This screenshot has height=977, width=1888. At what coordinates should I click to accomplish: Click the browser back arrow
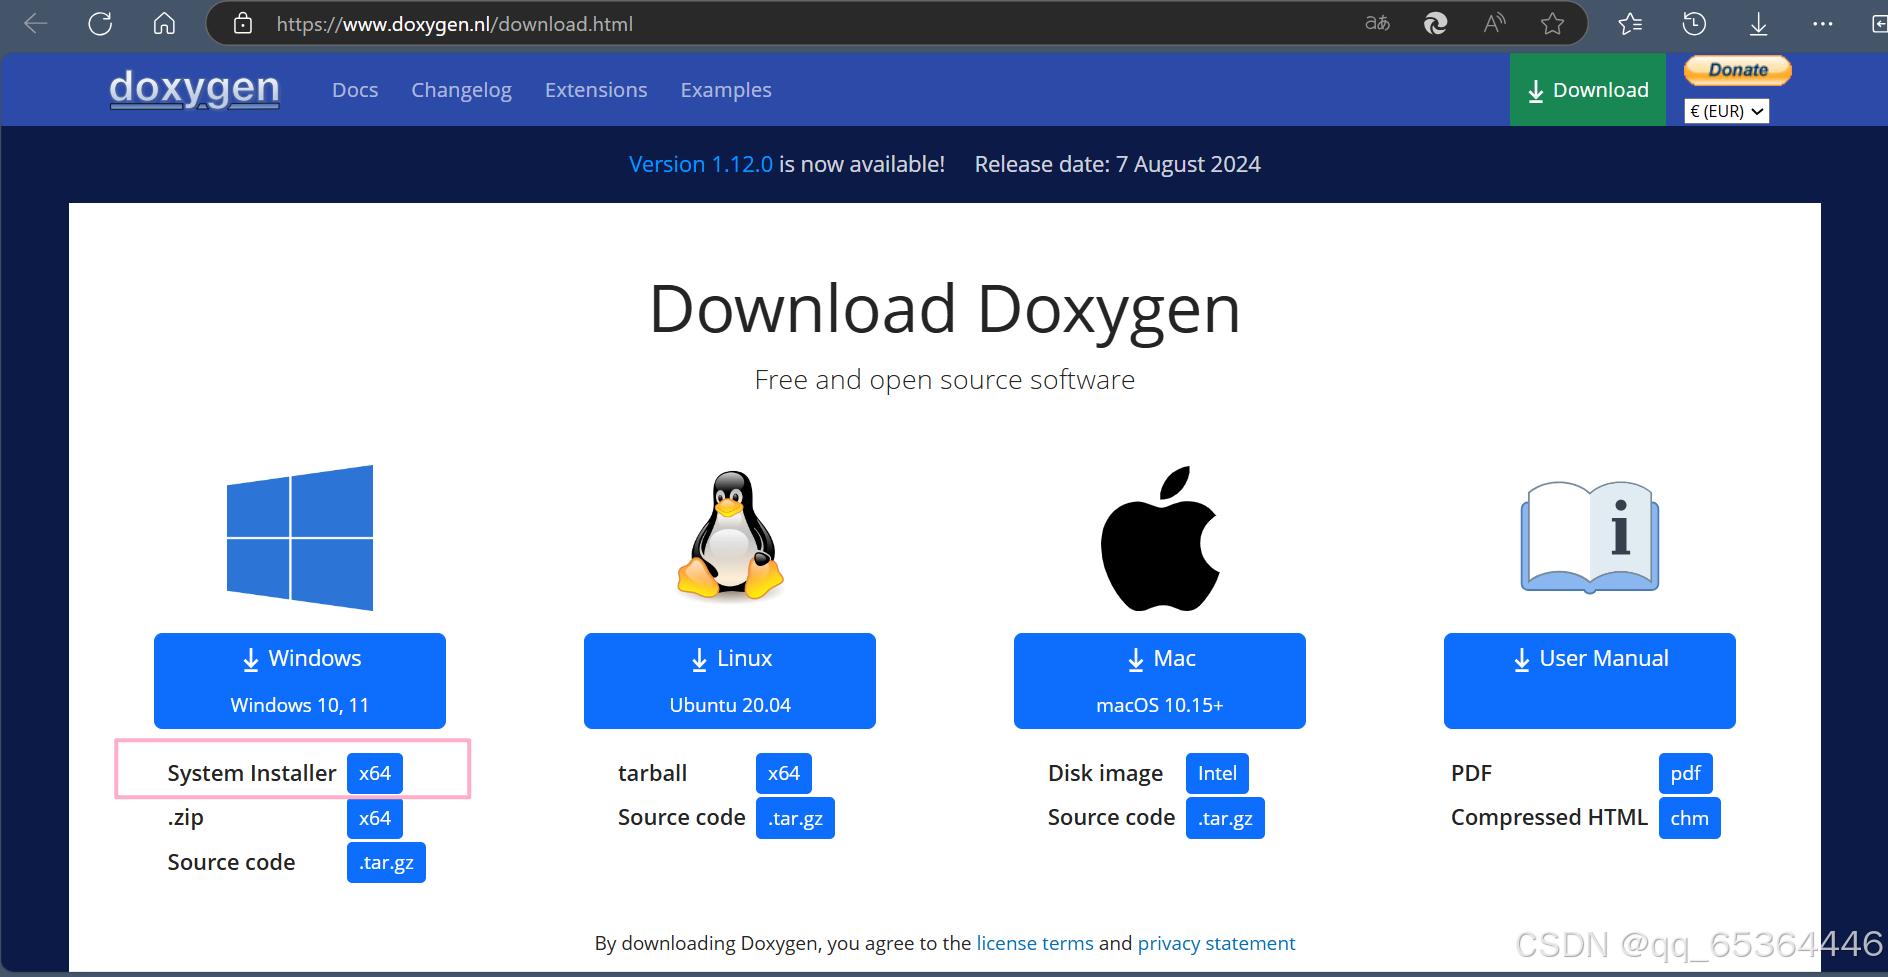36,23
